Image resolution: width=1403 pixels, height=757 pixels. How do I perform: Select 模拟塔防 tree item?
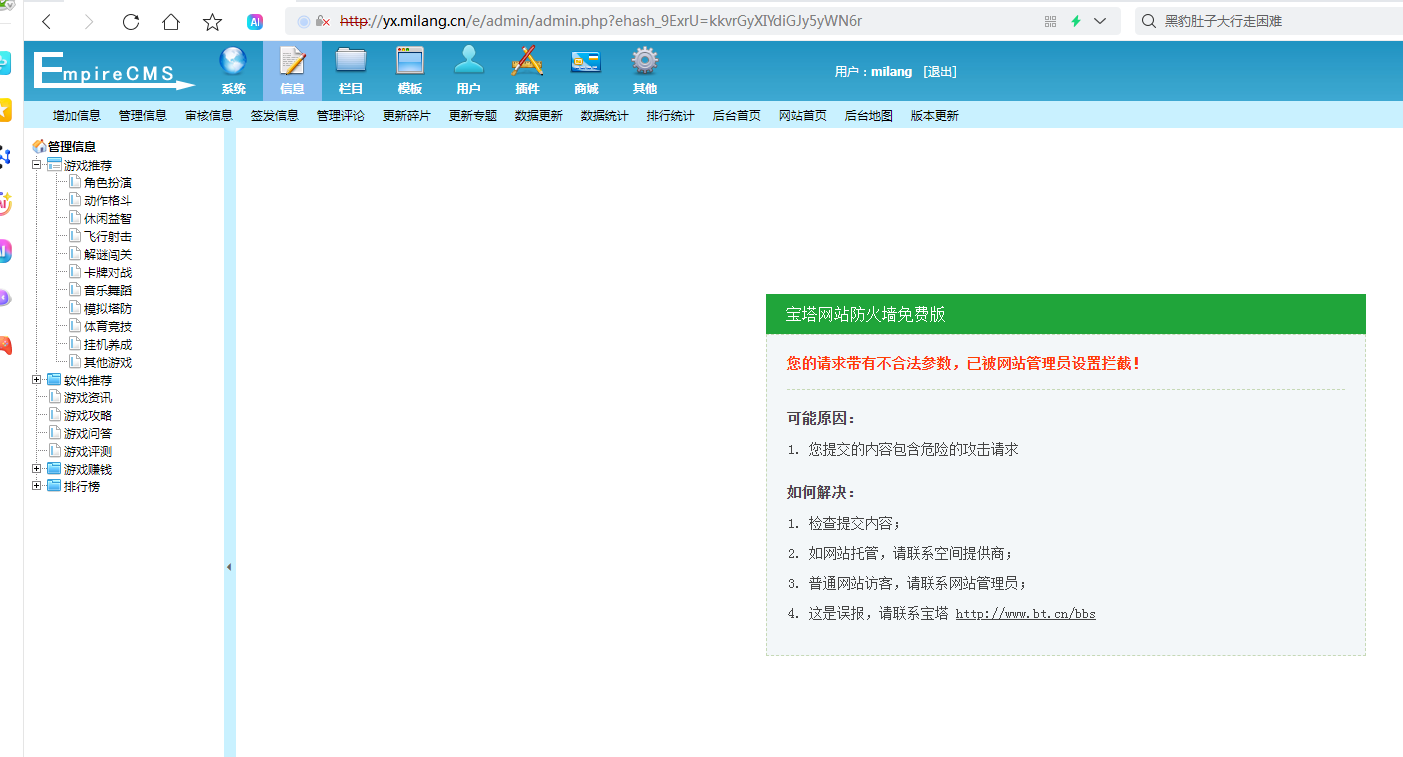tap(108, 309)
